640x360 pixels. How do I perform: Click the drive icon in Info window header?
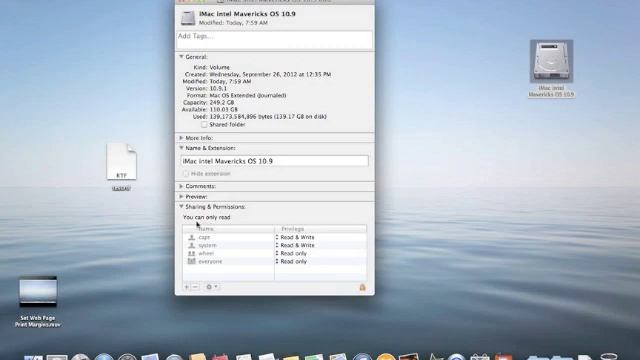click(x=188, y=18)
